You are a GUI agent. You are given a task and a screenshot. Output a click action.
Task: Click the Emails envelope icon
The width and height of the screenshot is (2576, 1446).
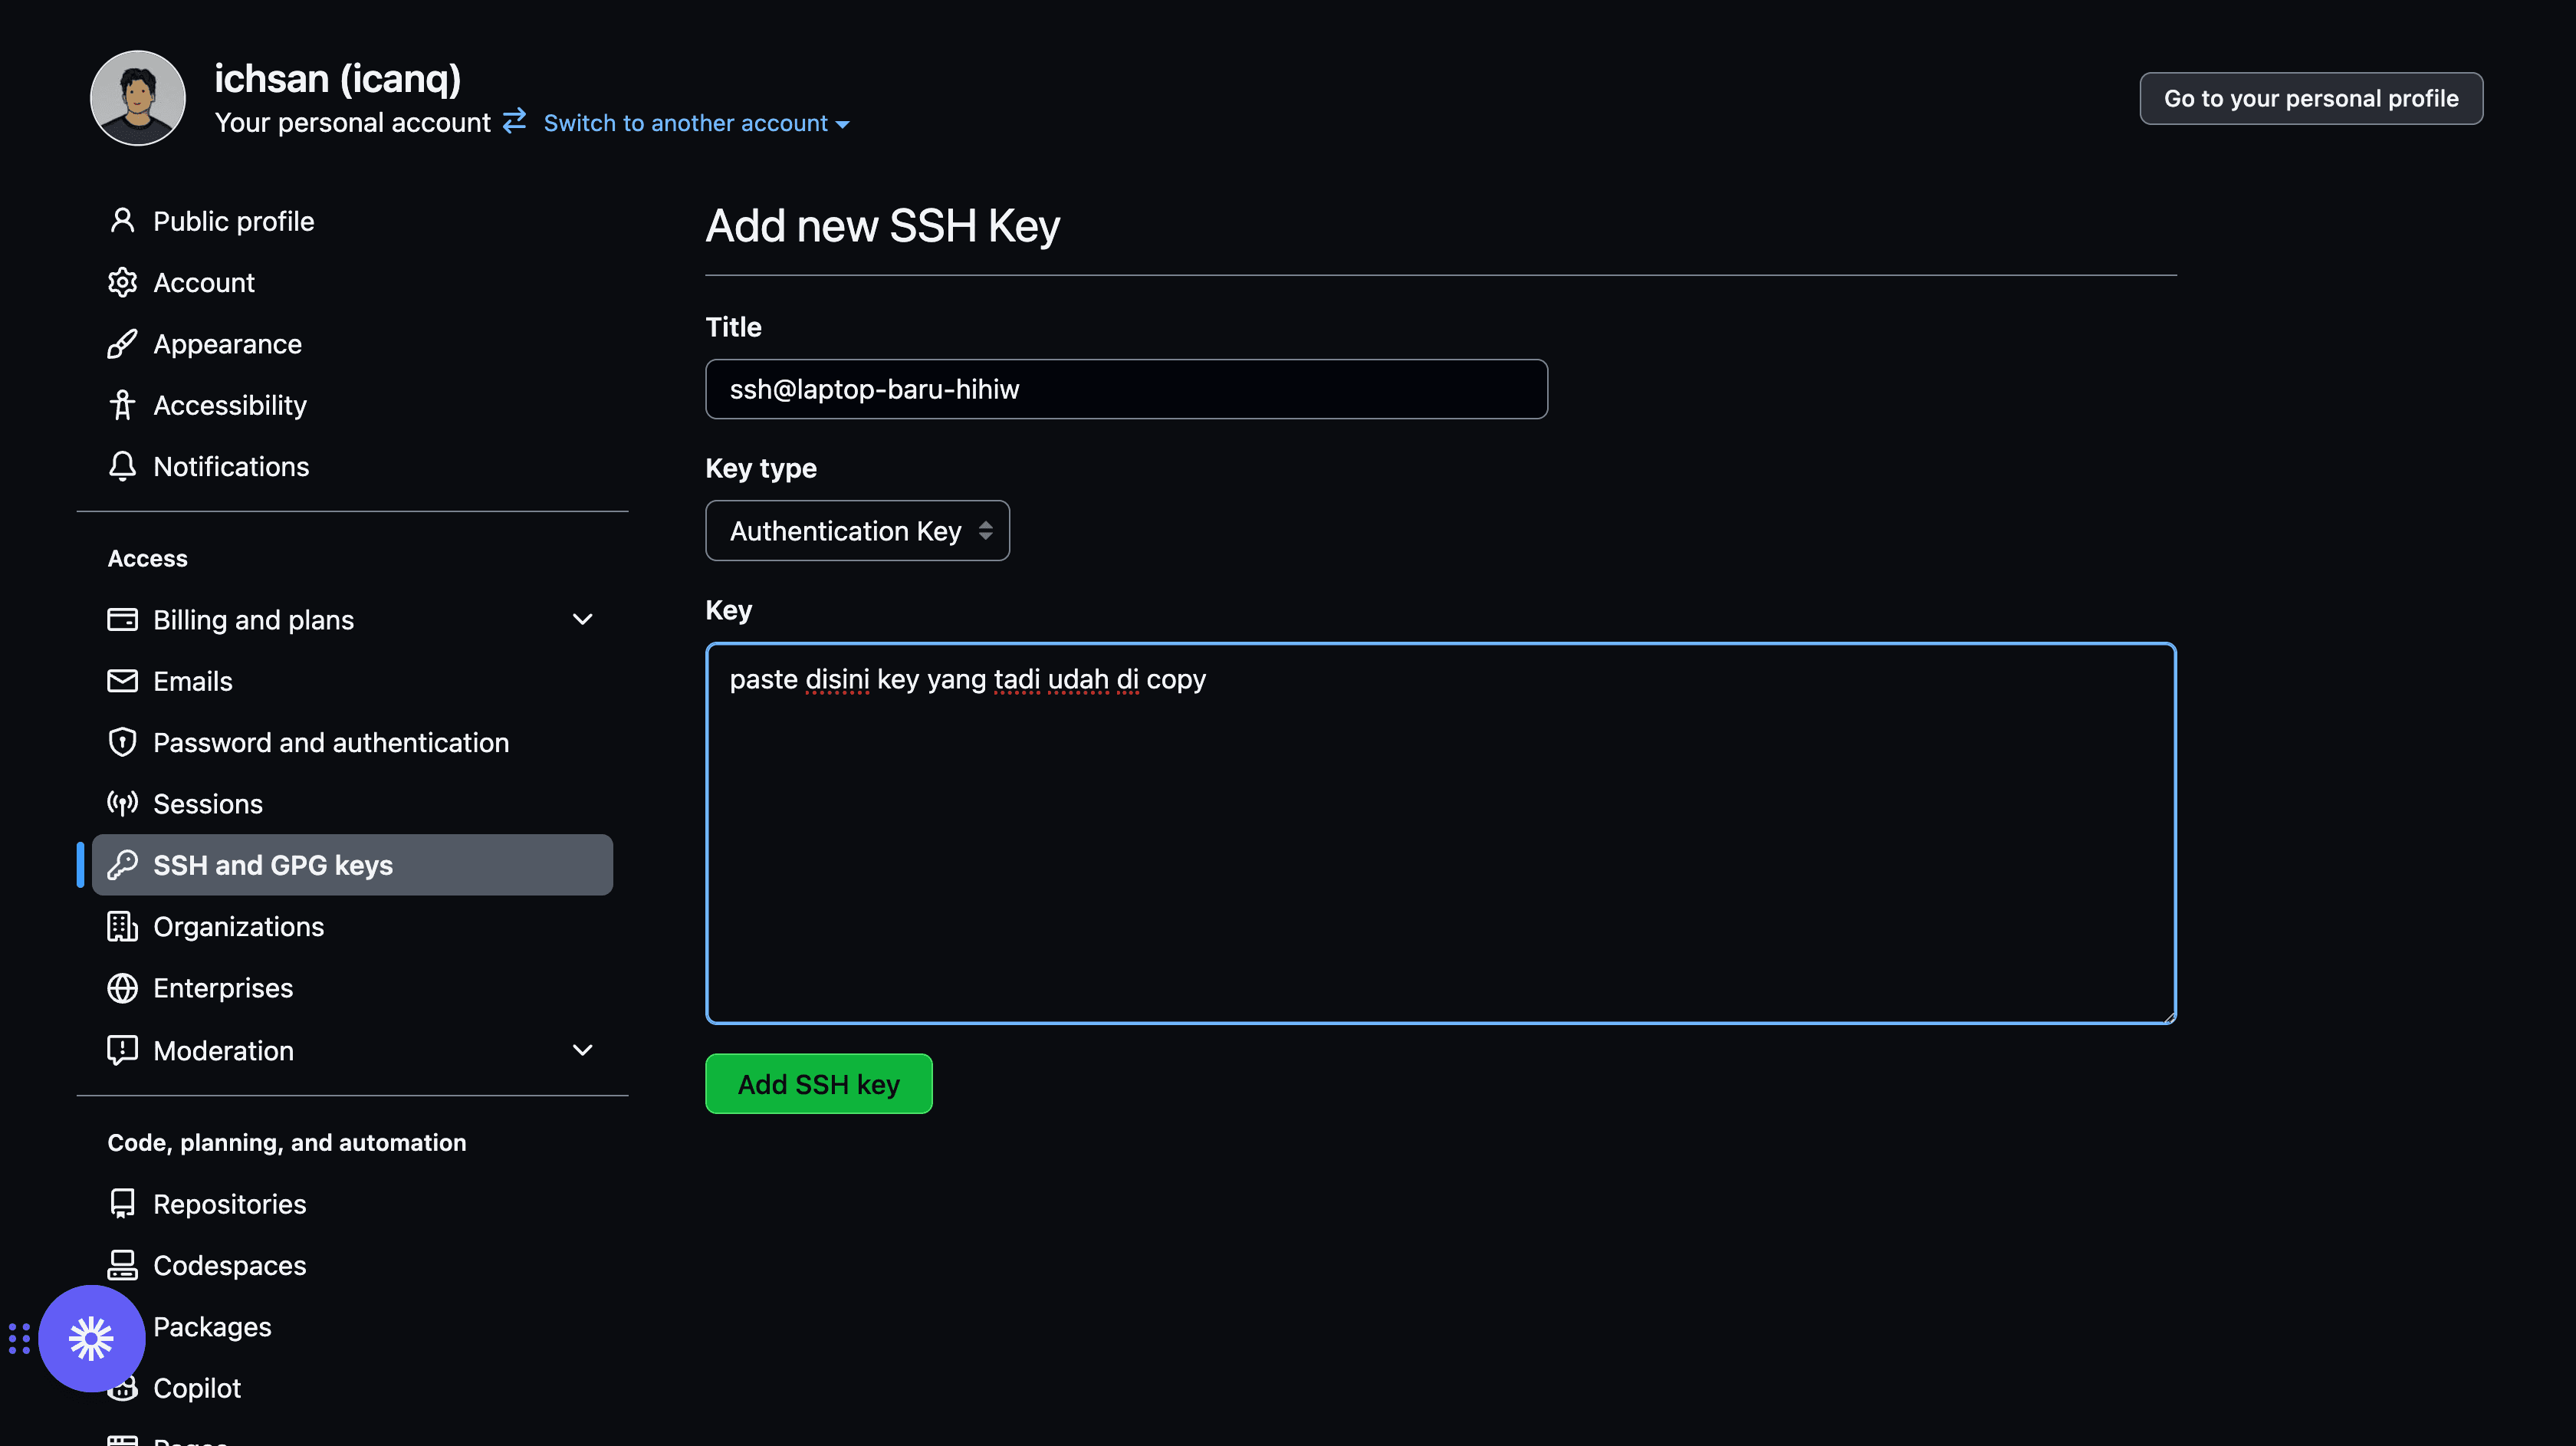pos(122,681)
